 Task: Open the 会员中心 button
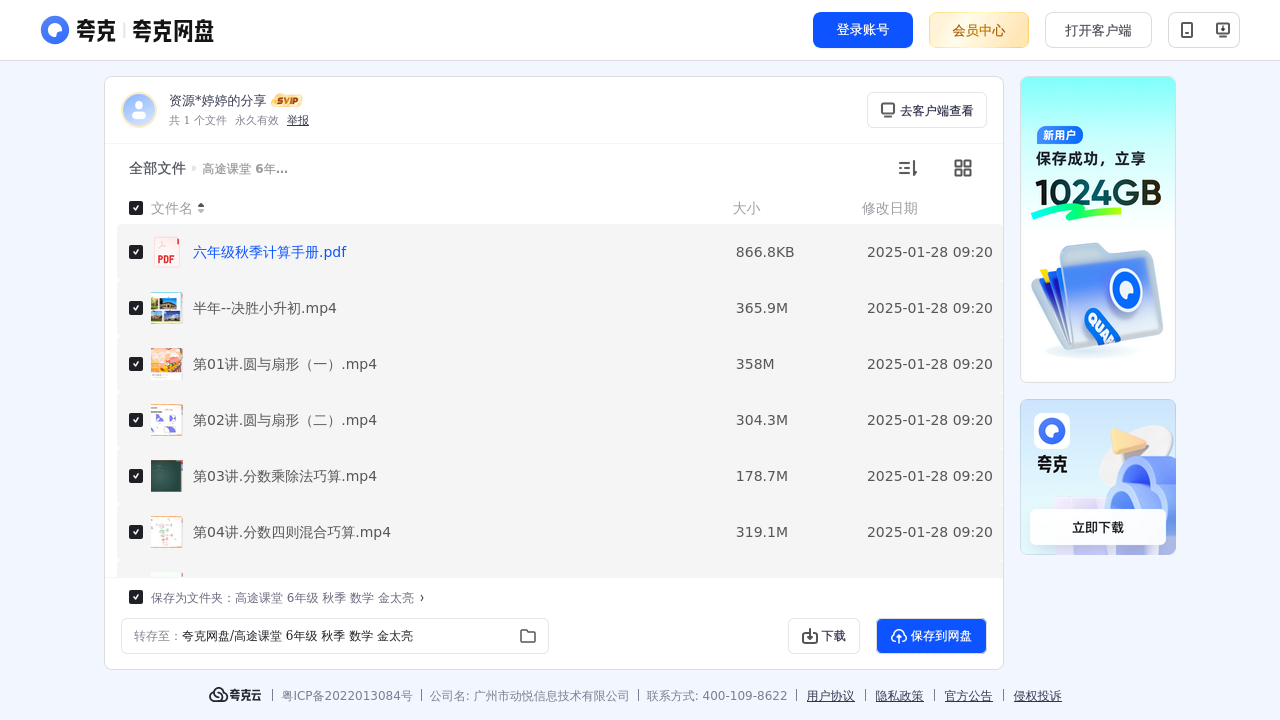pyautogui.click(x=979, y=30)
